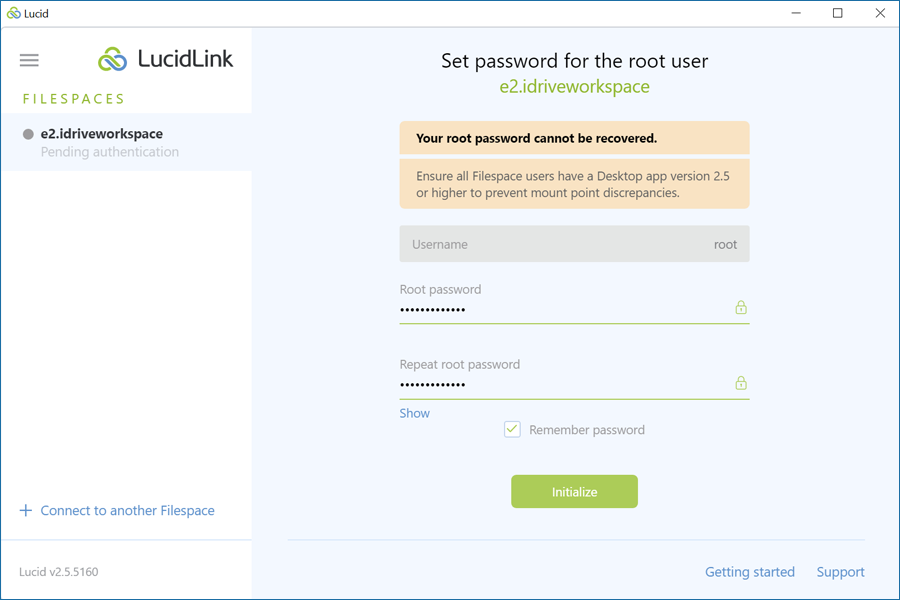Minimize the Lucid window
This screenshot has width=900, height=600.
point(796,13)
